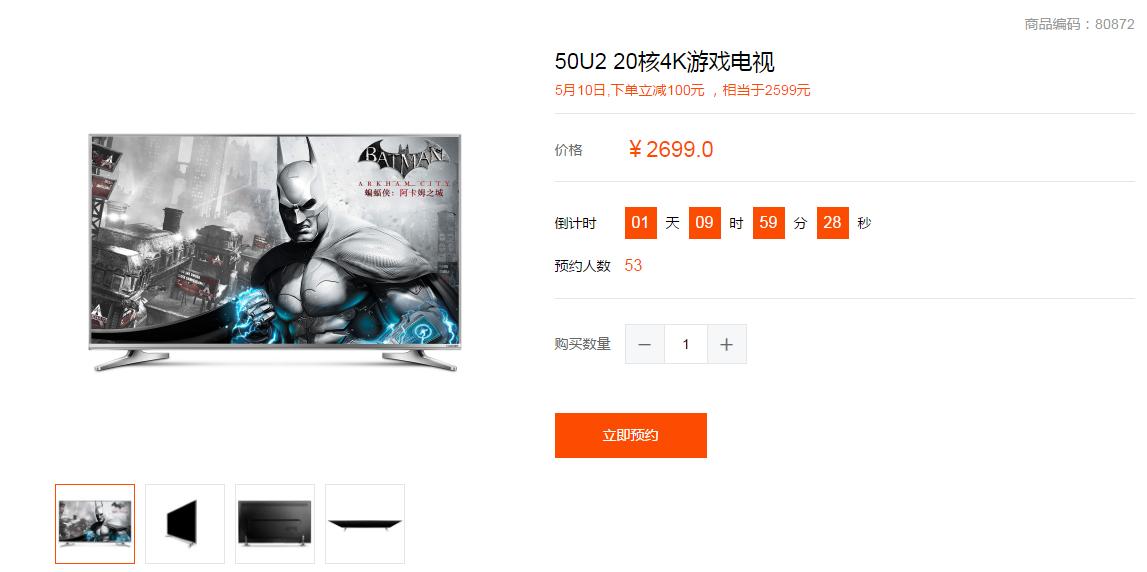Click the minus quantity button
The width and height of the screenshot is (1147, 572).
644,344
